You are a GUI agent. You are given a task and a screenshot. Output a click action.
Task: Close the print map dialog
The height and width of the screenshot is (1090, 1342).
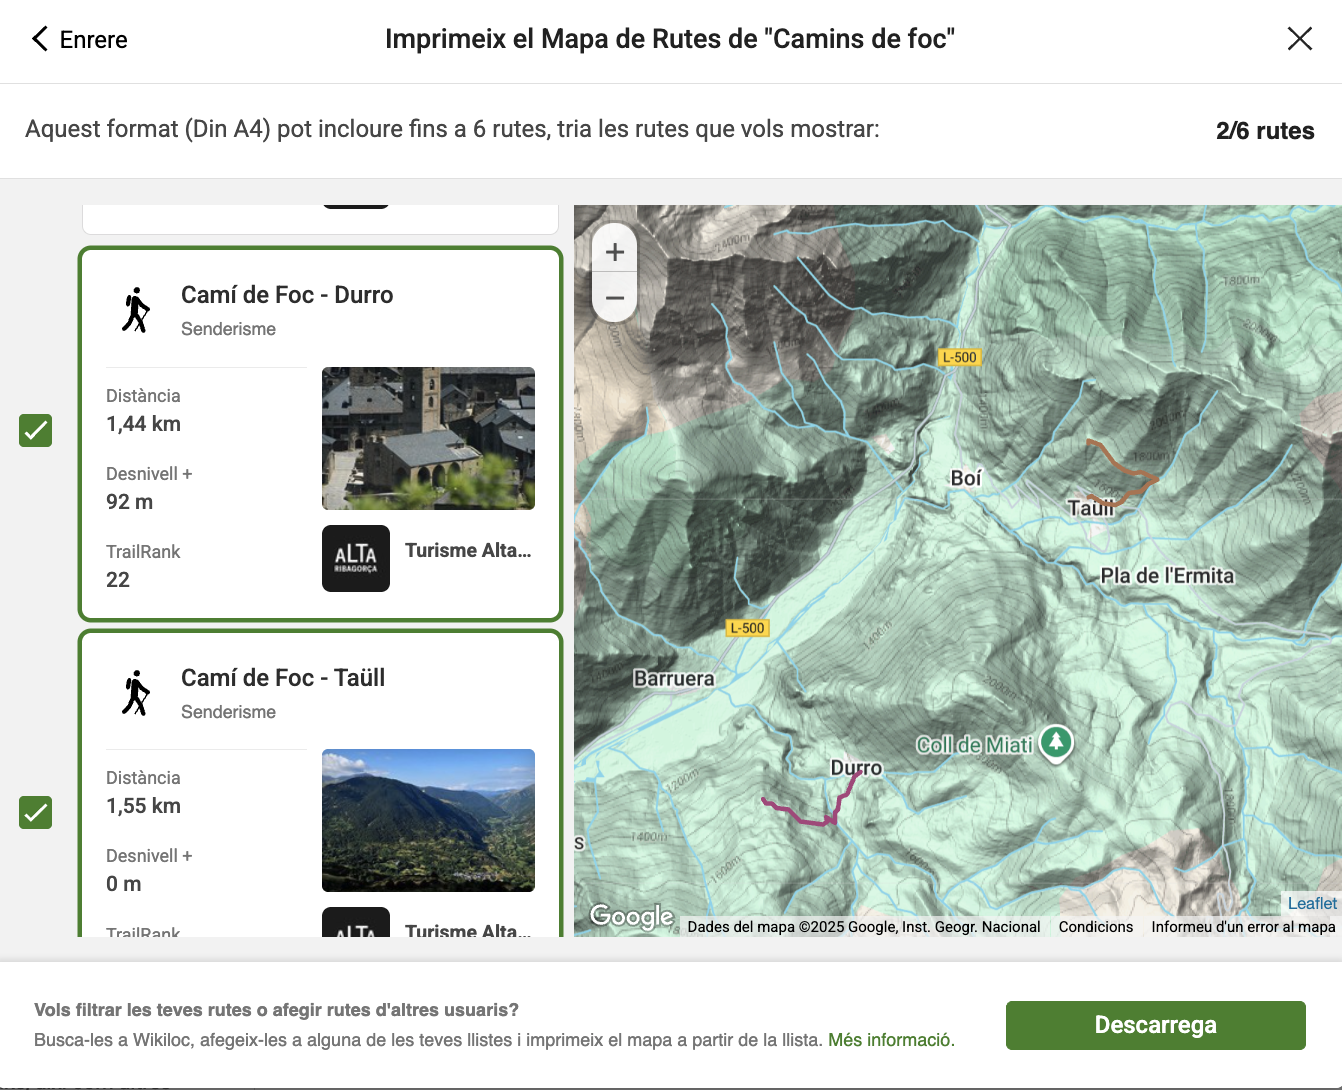[x=1299, y=39]
